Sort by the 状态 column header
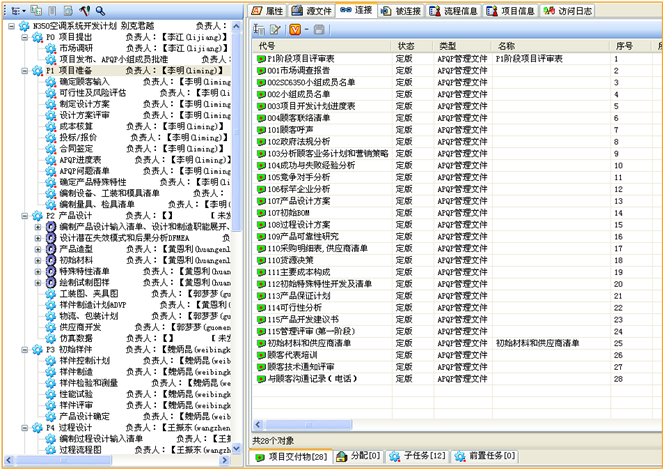Screen dimensions: 664x470 tap(413, 46)
